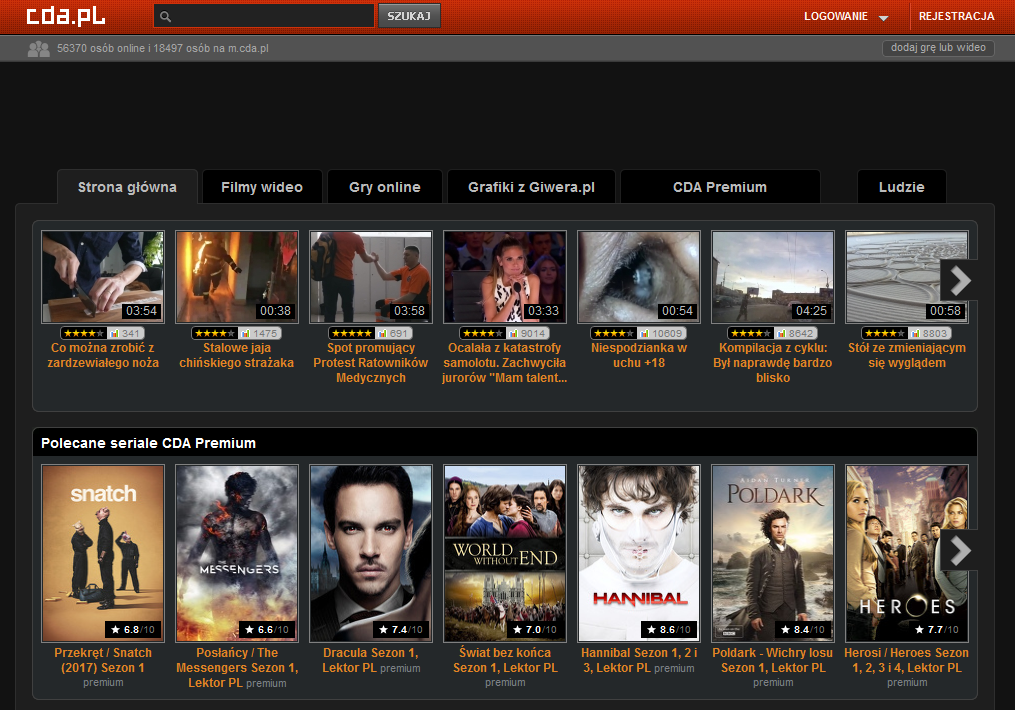This screenshot has width=1015, height=710.
Task: Click the magnifier icon in search box
Action: tap(166, 17)
